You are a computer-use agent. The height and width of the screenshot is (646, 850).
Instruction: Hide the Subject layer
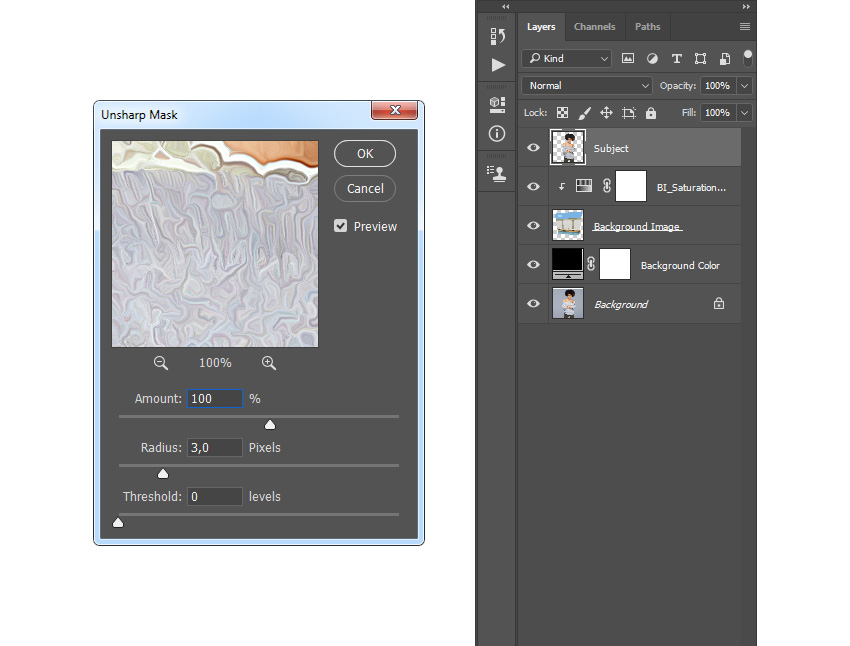(x=533, y=148)
